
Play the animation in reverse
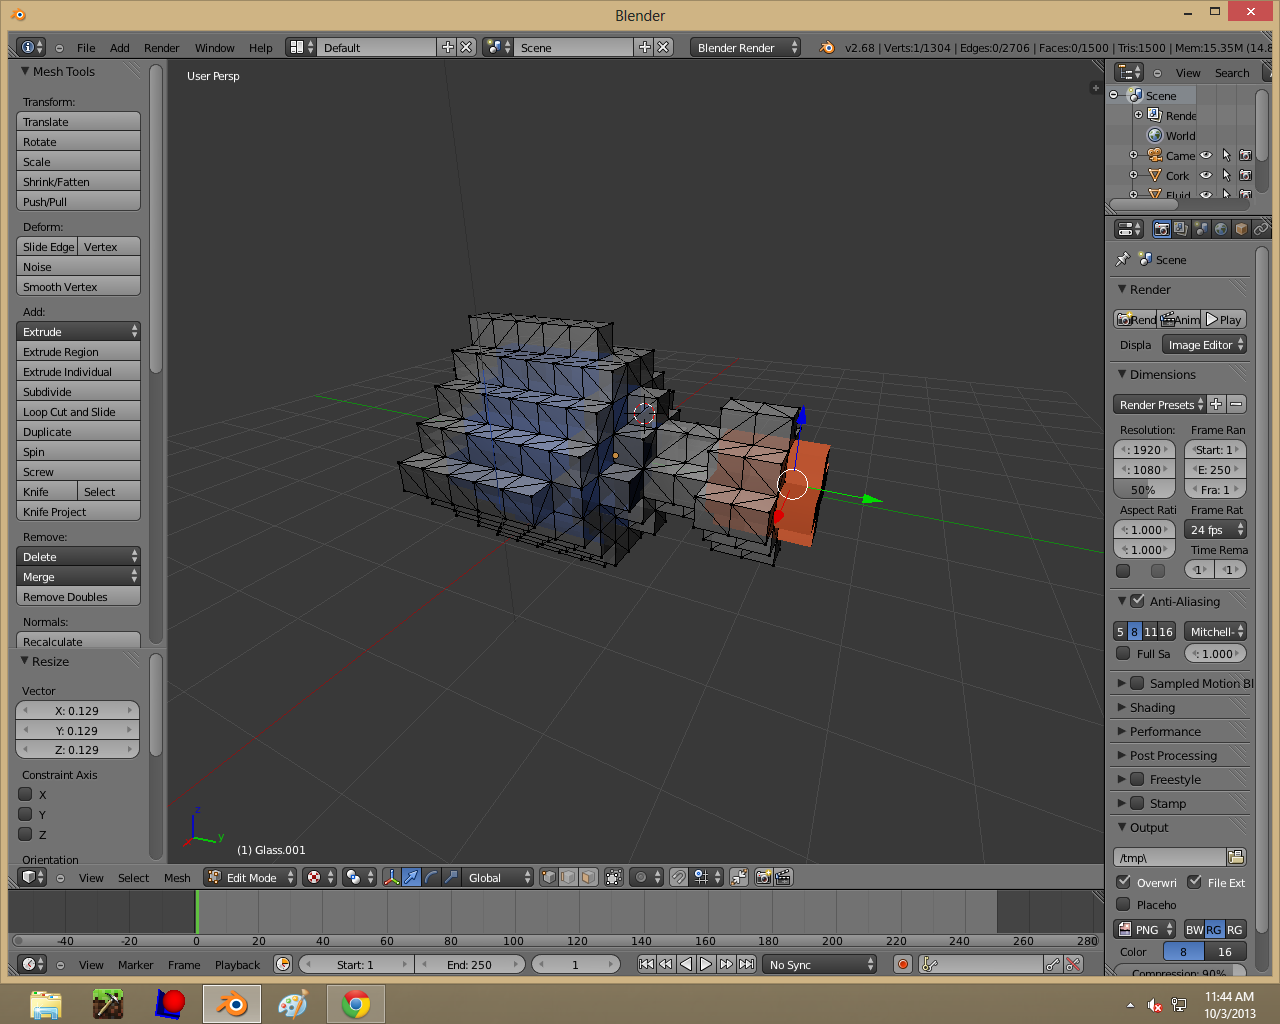686,964
